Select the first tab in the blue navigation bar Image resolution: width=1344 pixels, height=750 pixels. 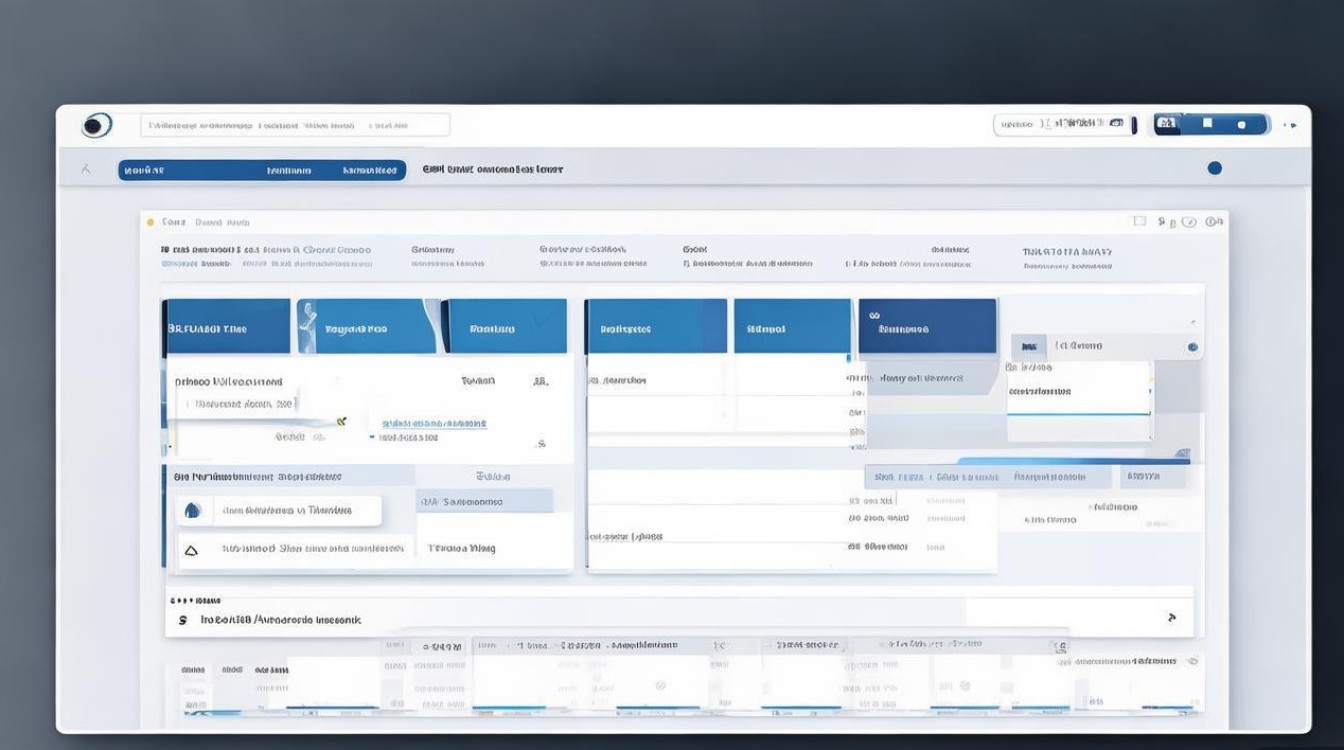[x=144, y=170]
